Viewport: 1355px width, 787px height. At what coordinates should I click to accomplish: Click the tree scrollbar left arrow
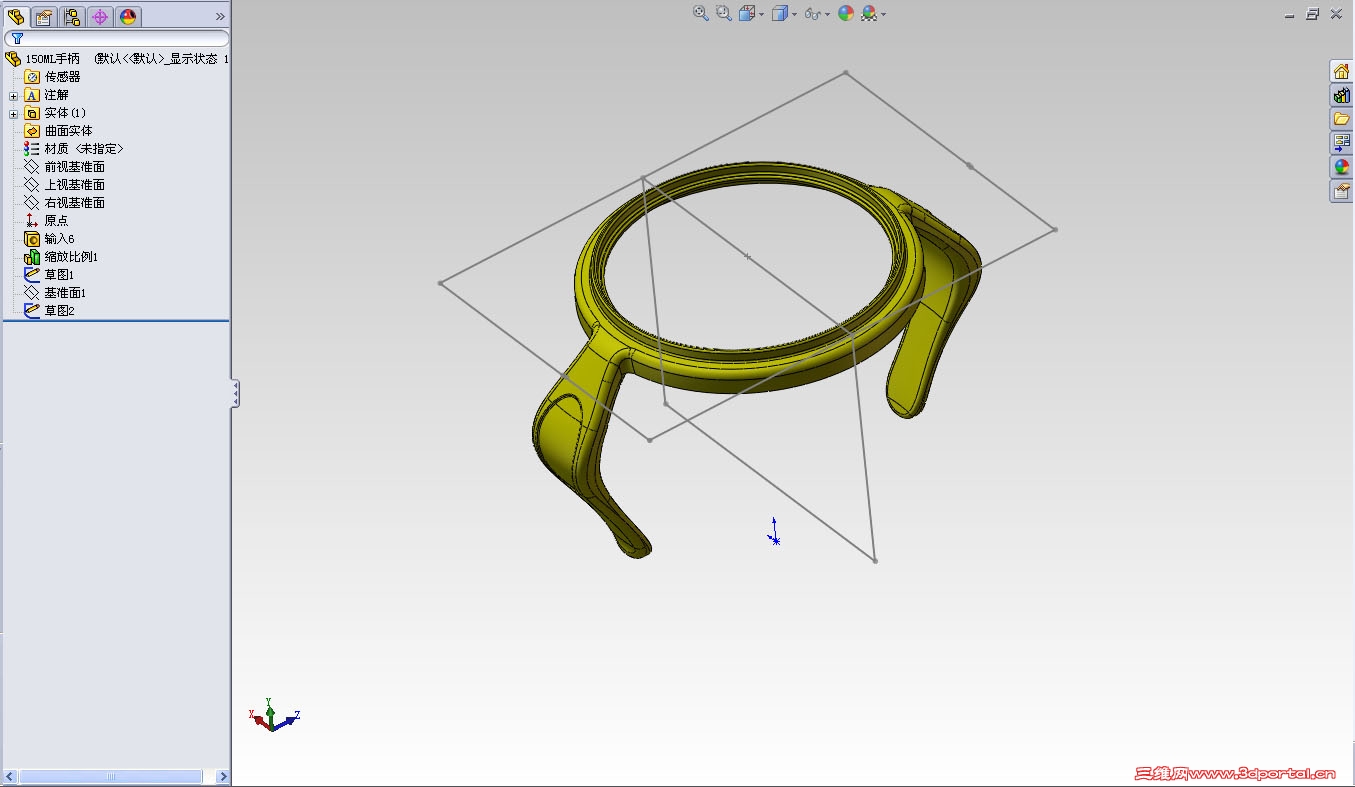[10, 777]
